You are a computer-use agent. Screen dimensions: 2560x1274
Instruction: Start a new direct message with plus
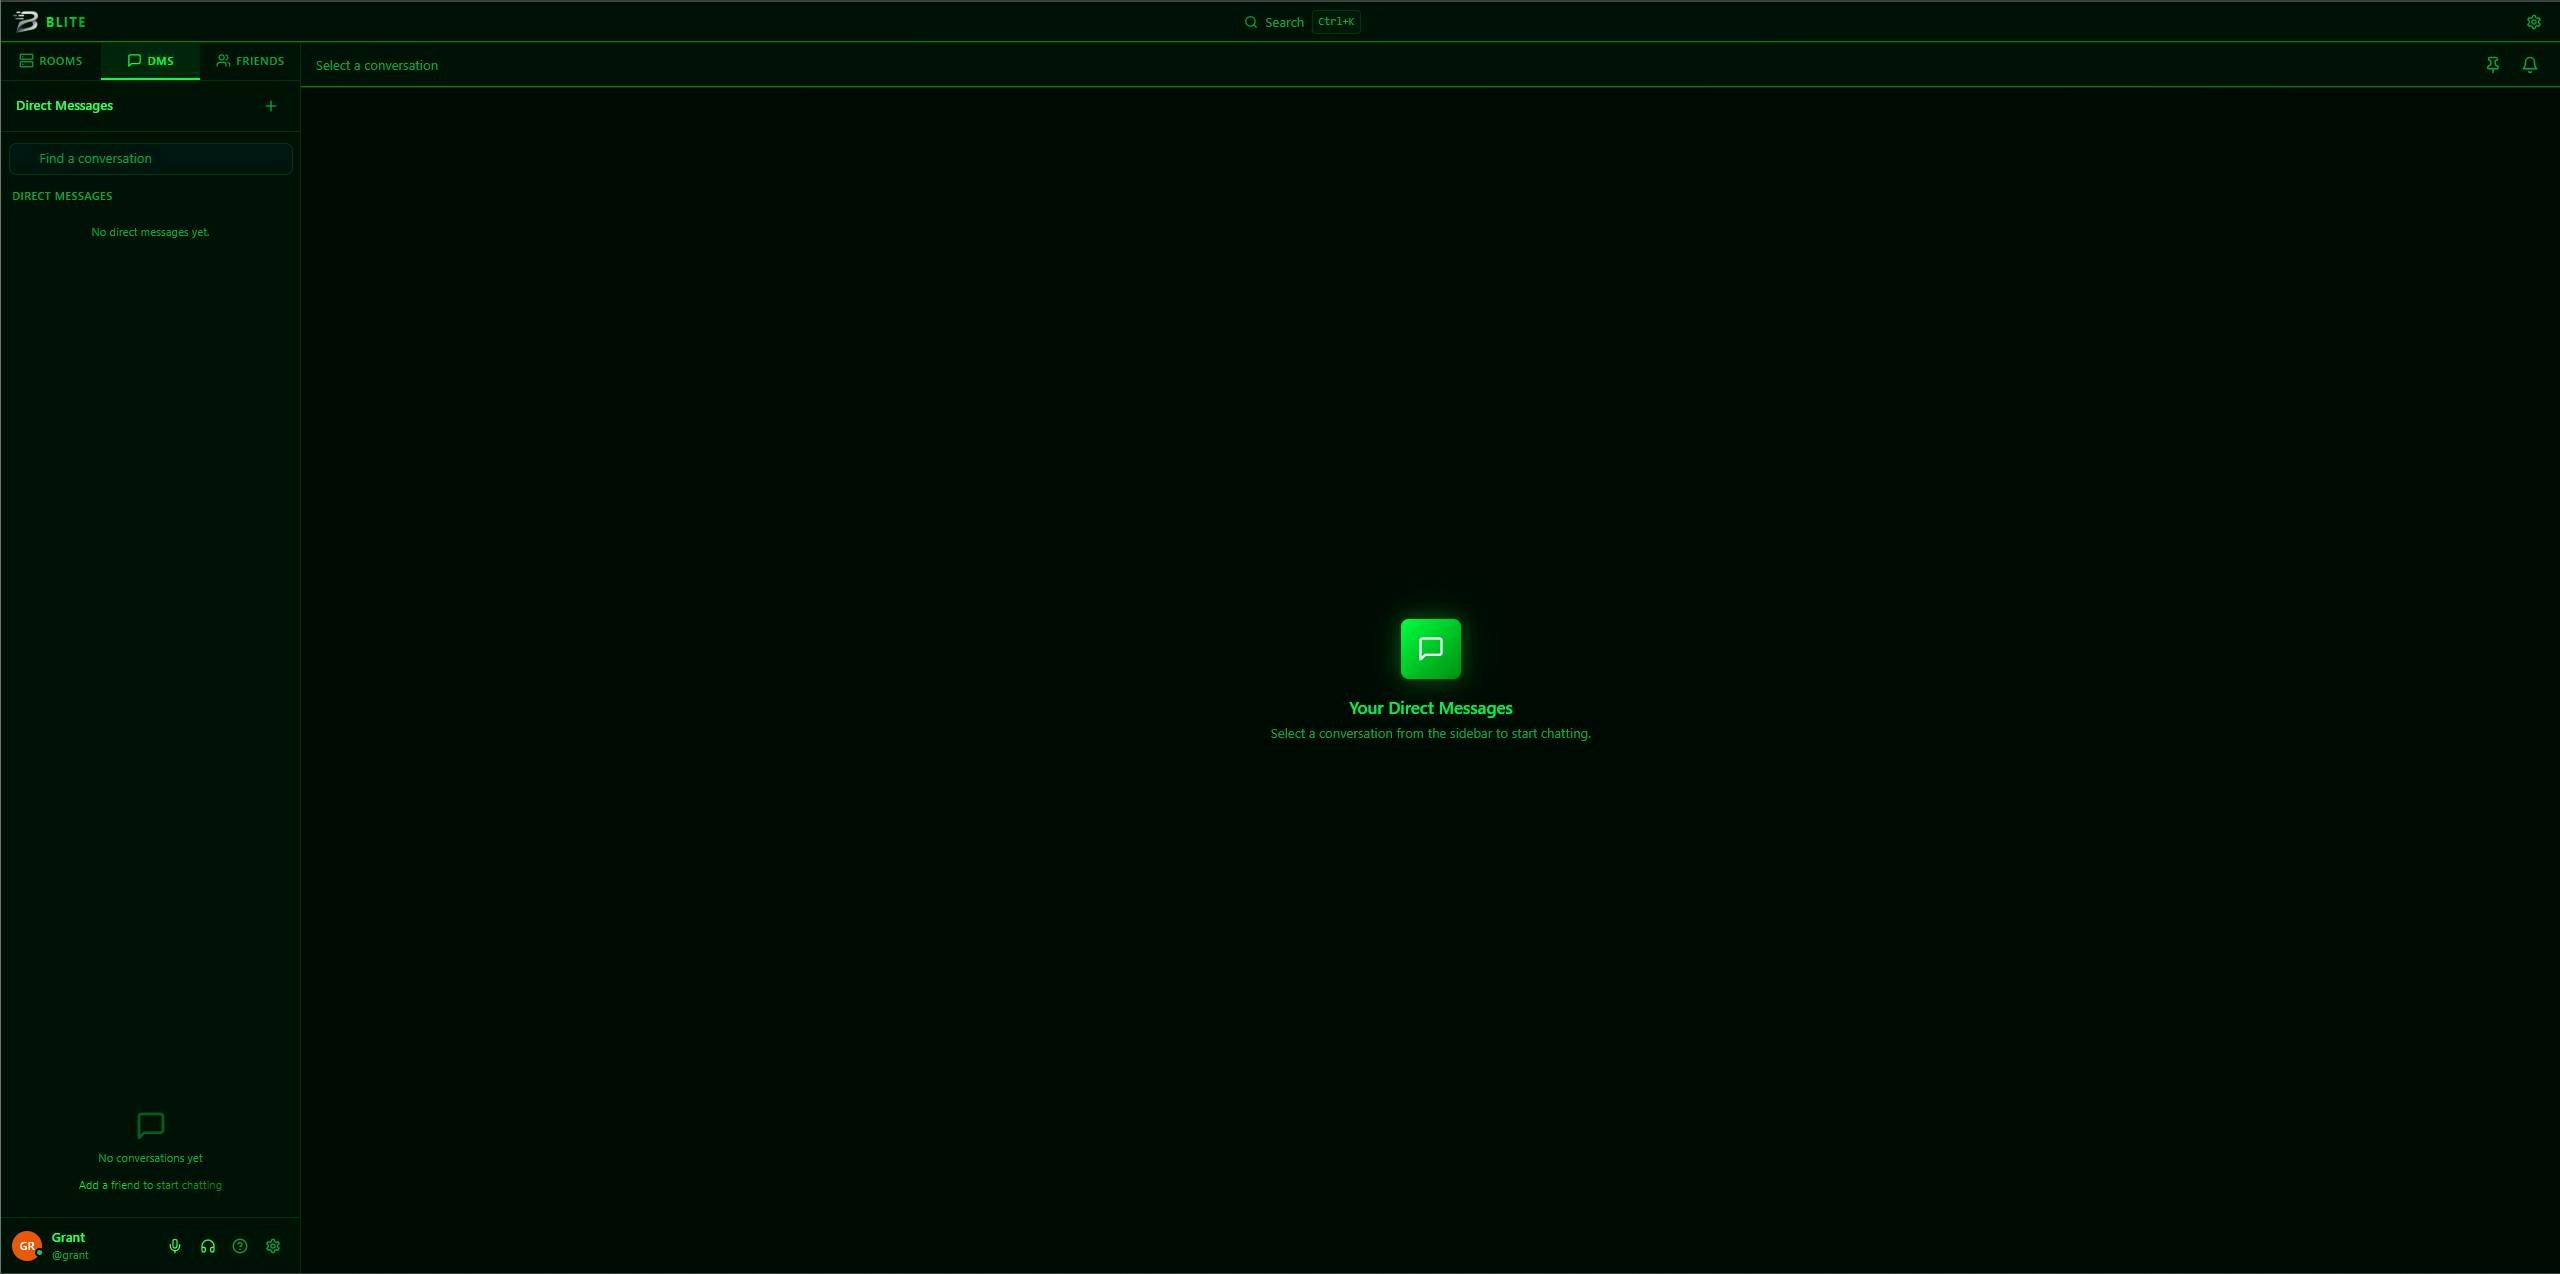tap(270, 106)
